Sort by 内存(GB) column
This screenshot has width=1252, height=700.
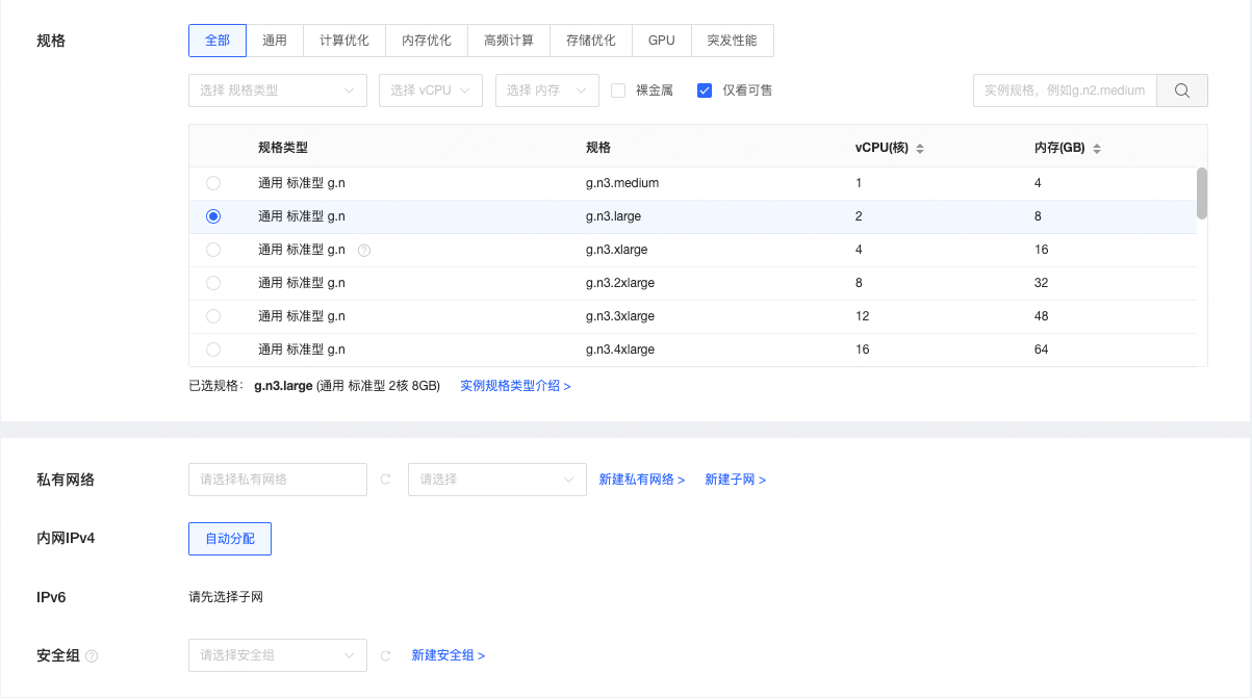coord(1097,148)
